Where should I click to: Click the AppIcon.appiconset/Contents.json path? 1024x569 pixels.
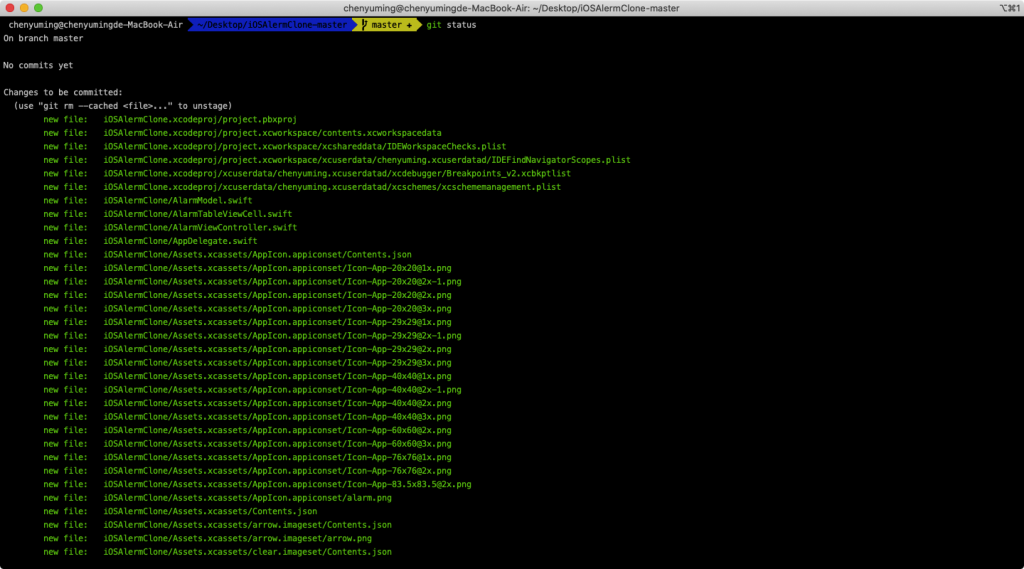tap(257, 255)
